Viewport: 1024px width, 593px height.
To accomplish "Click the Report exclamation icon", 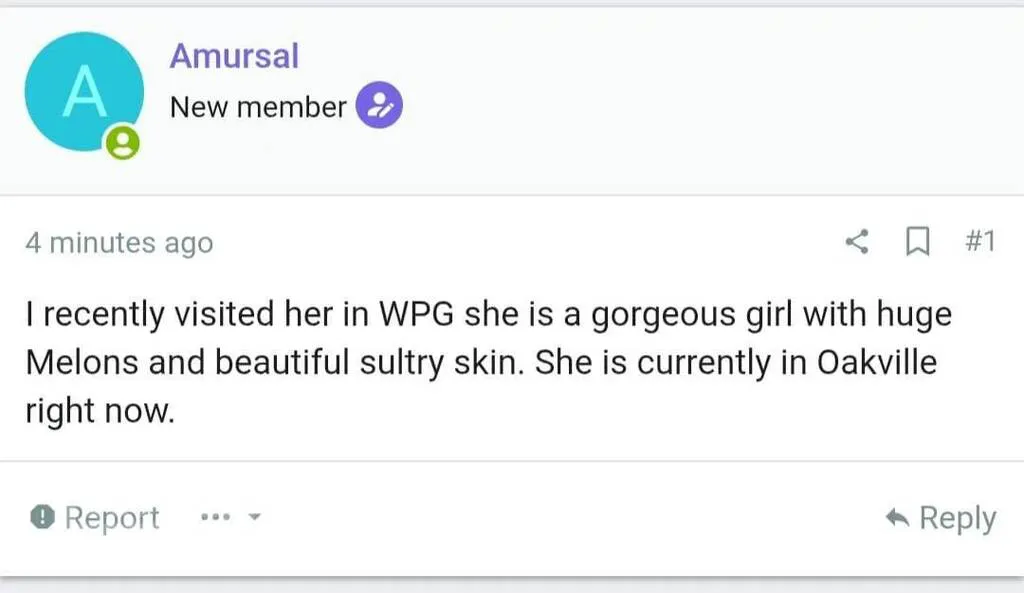I will (42, 517).
